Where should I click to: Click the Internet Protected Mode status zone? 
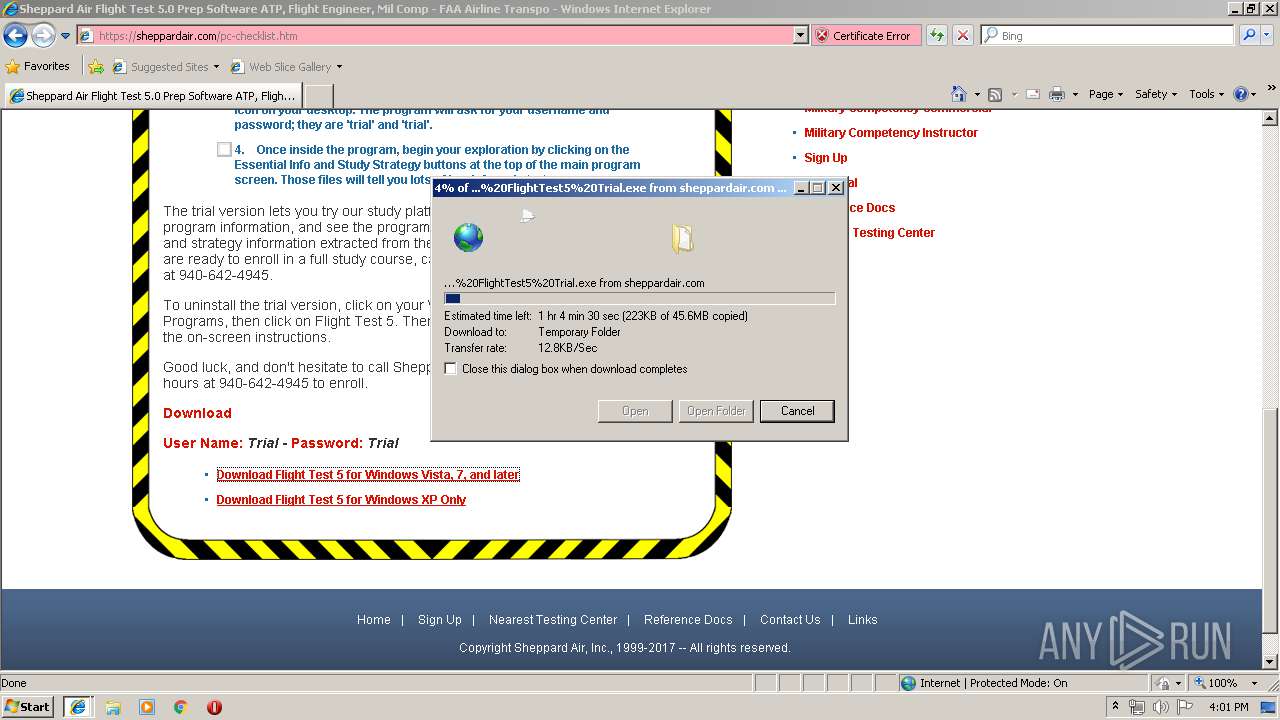[x=1022, y=683]
